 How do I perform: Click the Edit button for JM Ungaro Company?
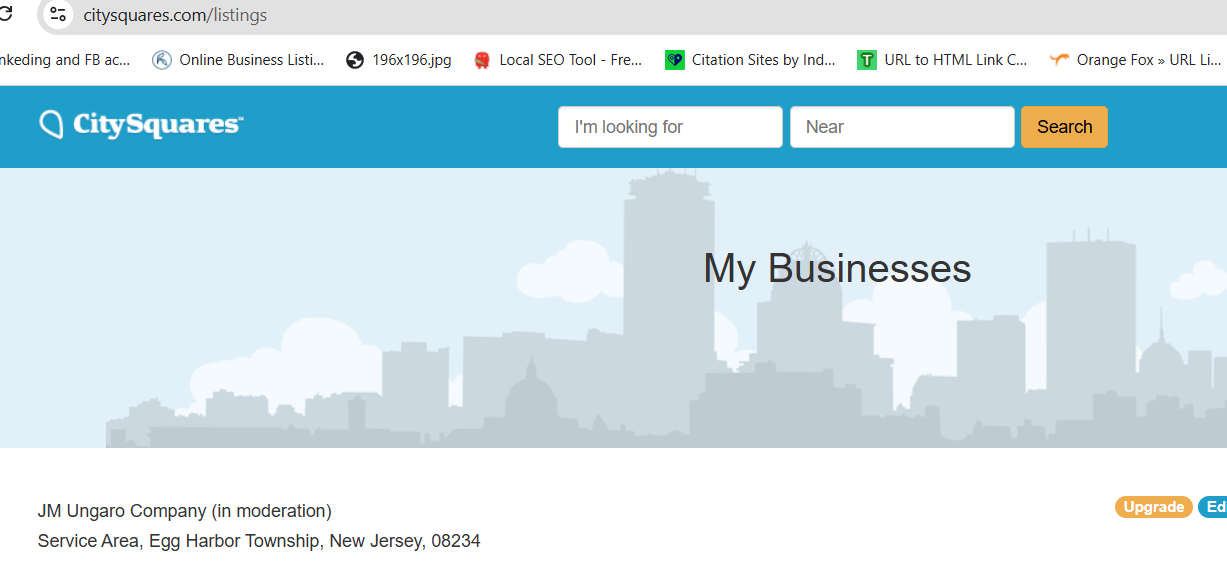(x=1213, y=507)
